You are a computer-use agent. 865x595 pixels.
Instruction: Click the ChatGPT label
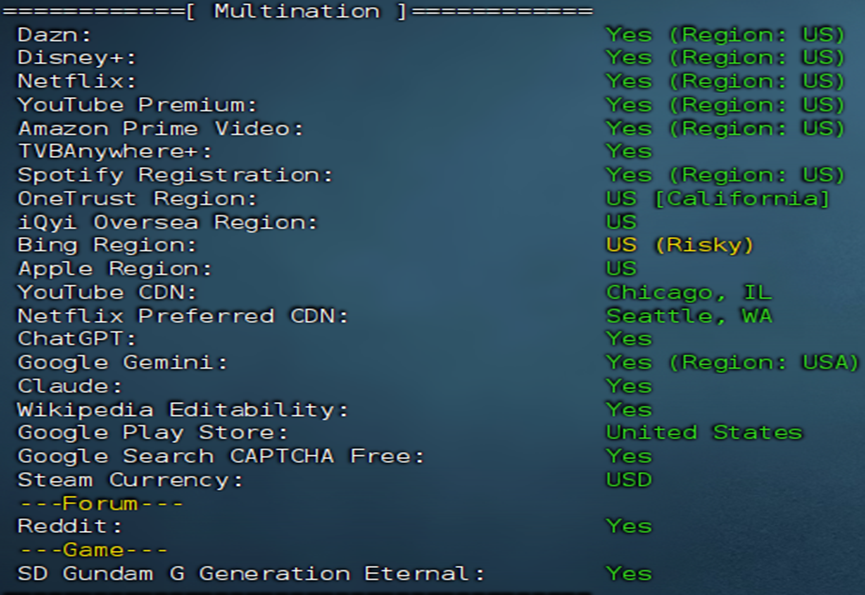point(77,339)
